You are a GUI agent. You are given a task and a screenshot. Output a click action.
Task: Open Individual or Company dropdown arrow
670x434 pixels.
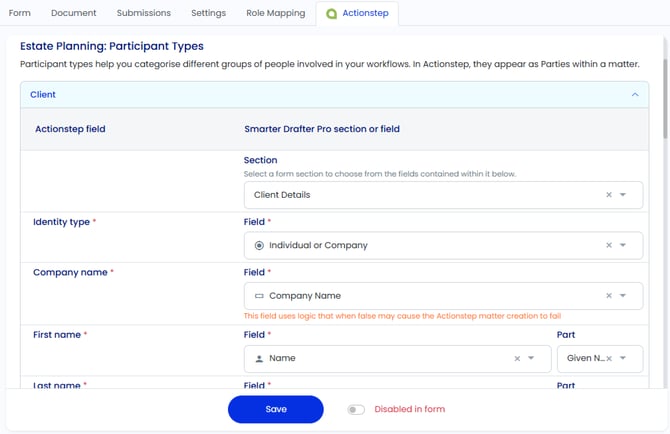tap(623, 245)
